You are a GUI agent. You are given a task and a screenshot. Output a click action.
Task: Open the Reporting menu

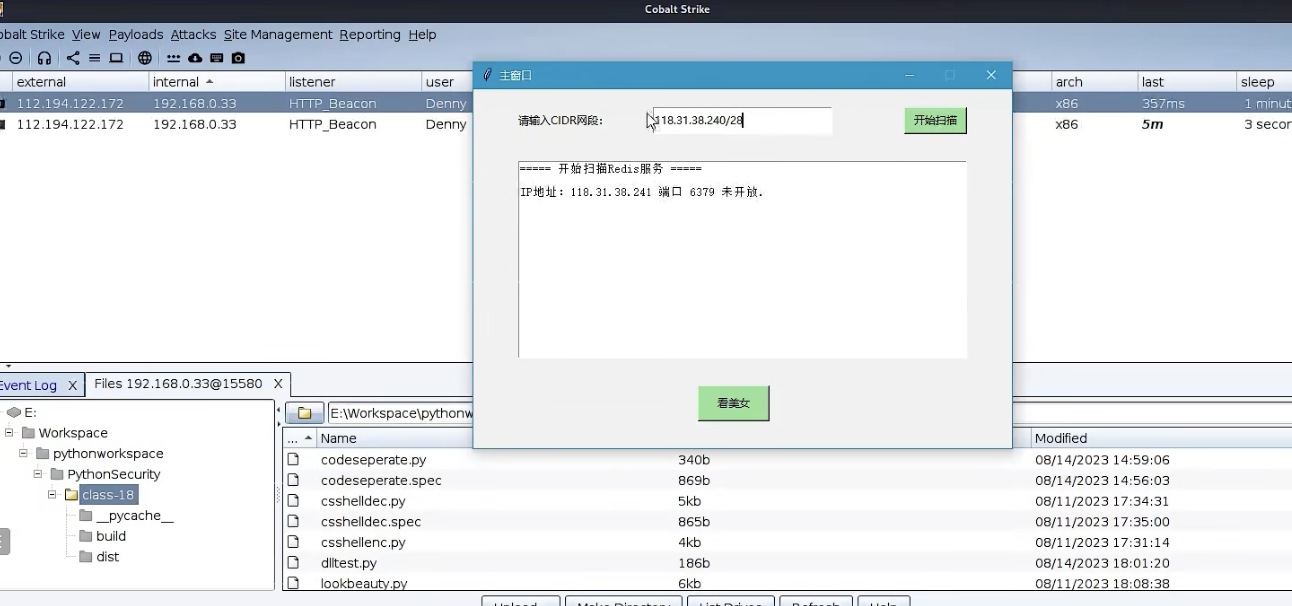pyautogui.click(x=370, y=34)
